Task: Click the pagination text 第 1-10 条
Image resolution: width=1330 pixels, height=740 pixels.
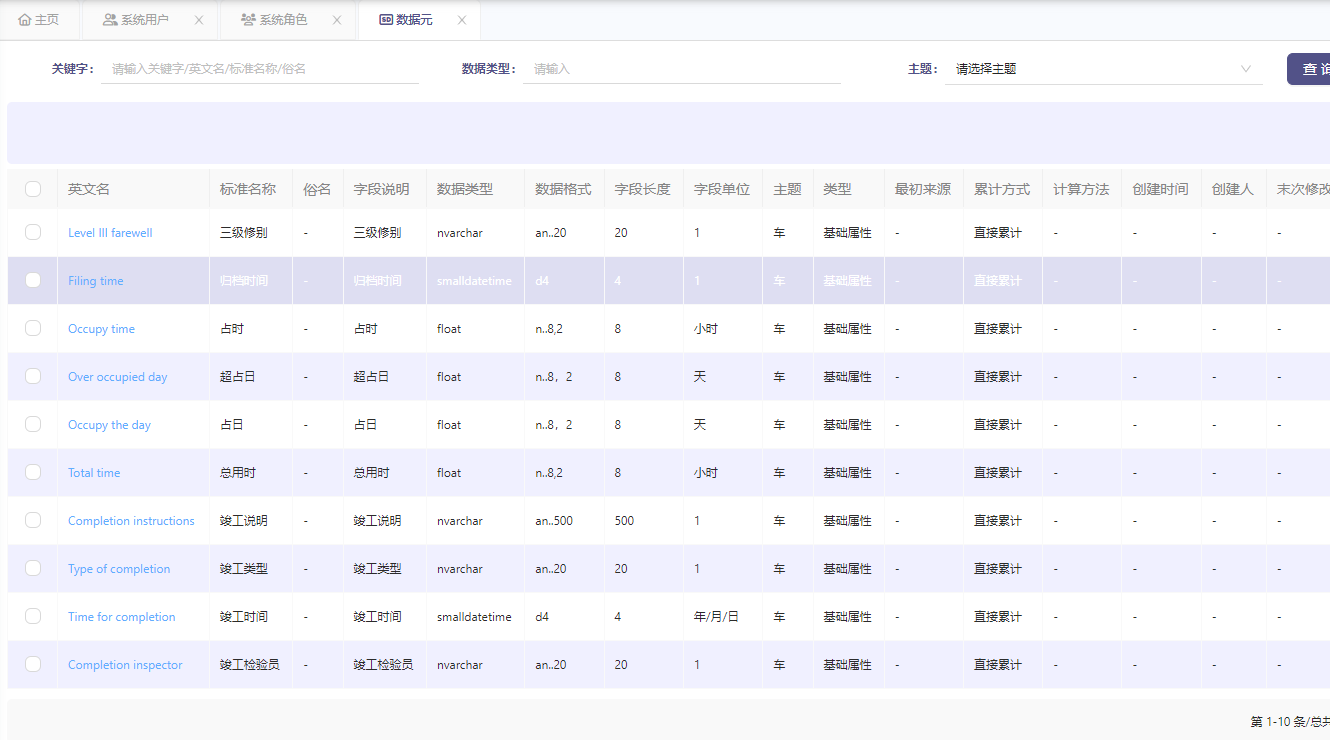Action: [x=1278, y=722]
